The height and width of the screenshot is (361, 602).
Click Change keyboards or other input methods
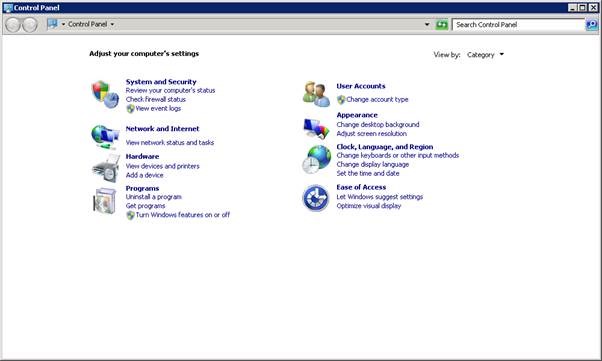click(x=397, y=156)
